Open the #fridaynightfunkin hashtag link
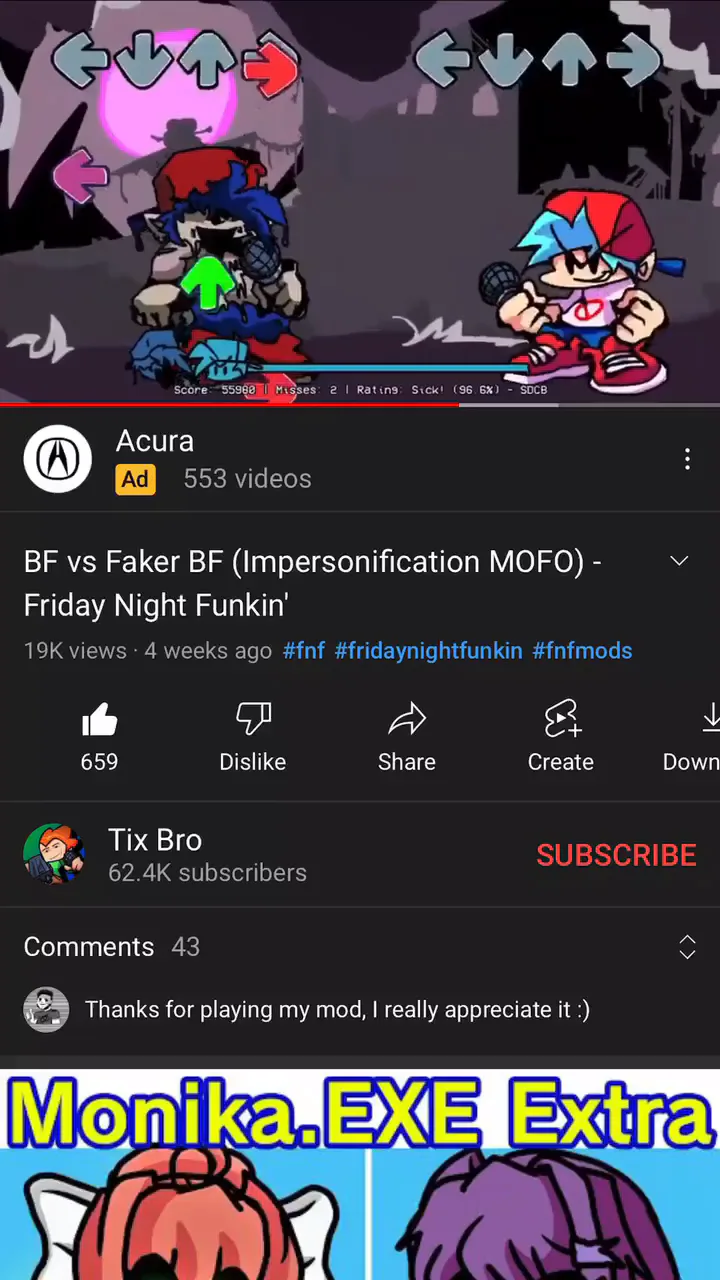Viewport: 720px width, 1280px height. click(x=428, y=651)
